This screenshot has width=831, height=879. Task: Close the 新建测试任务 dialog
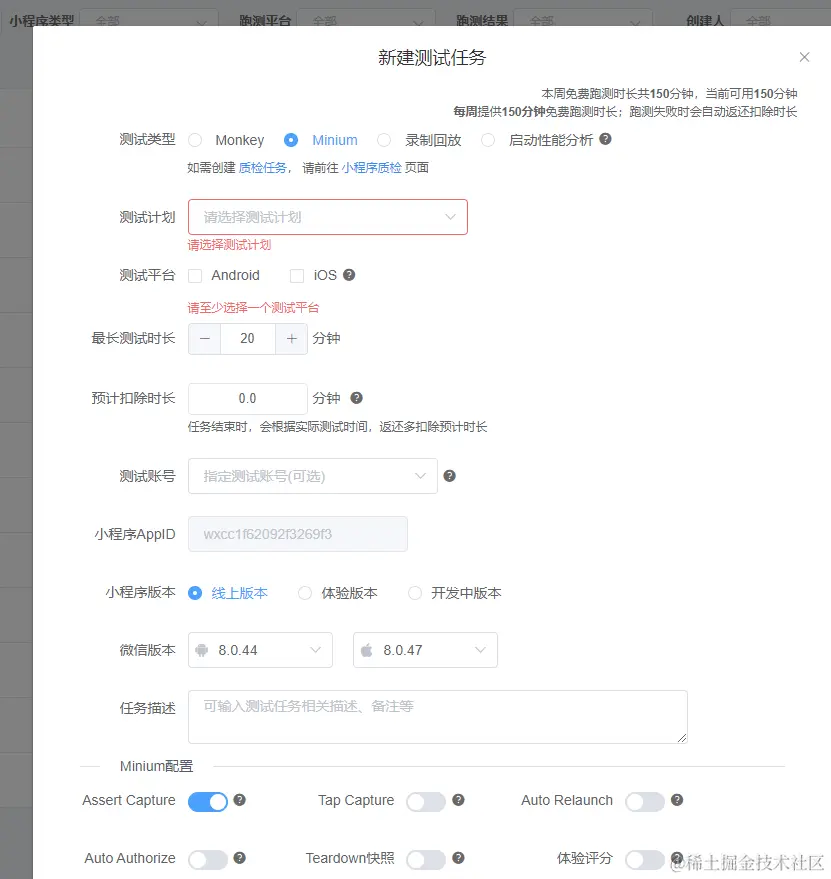tap(804, 57)
